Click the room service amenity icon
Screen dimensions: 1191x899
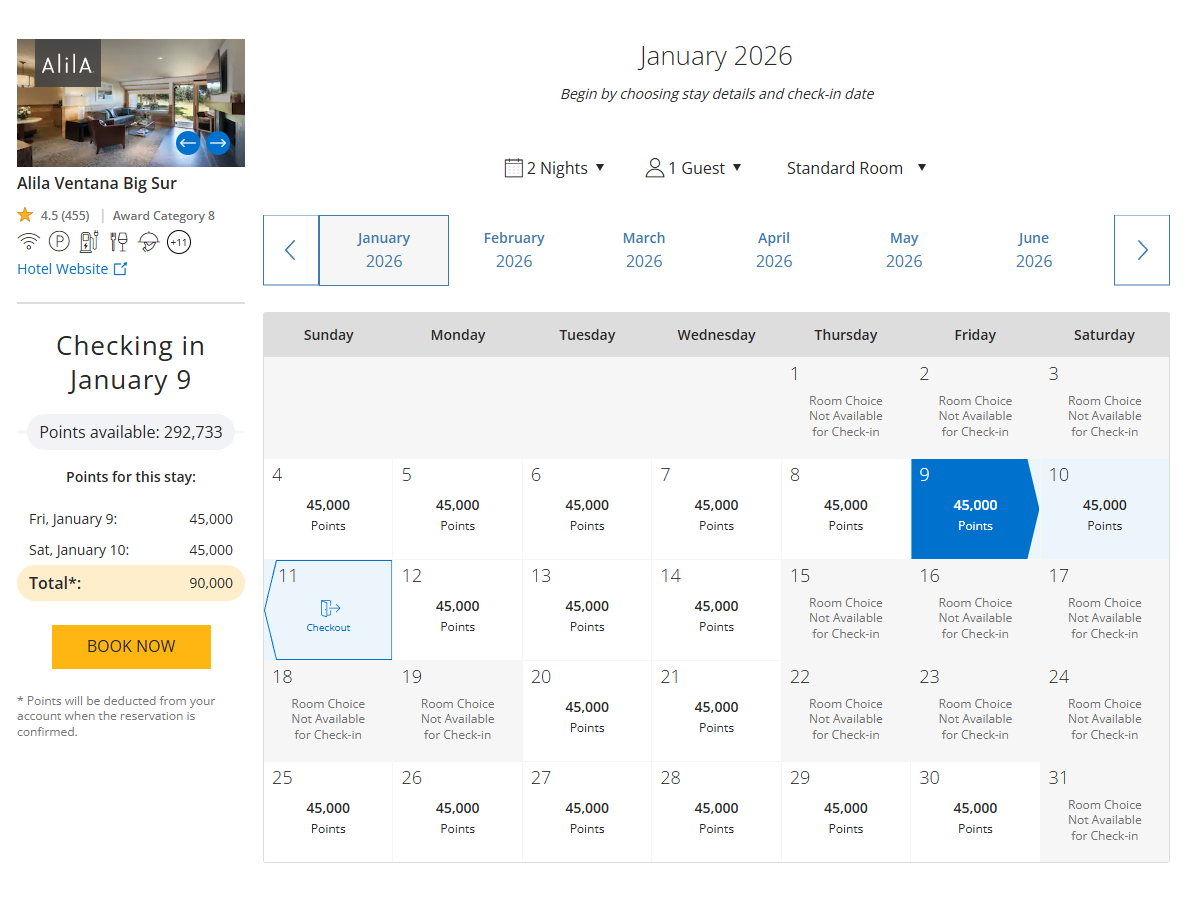coord(149,242)
